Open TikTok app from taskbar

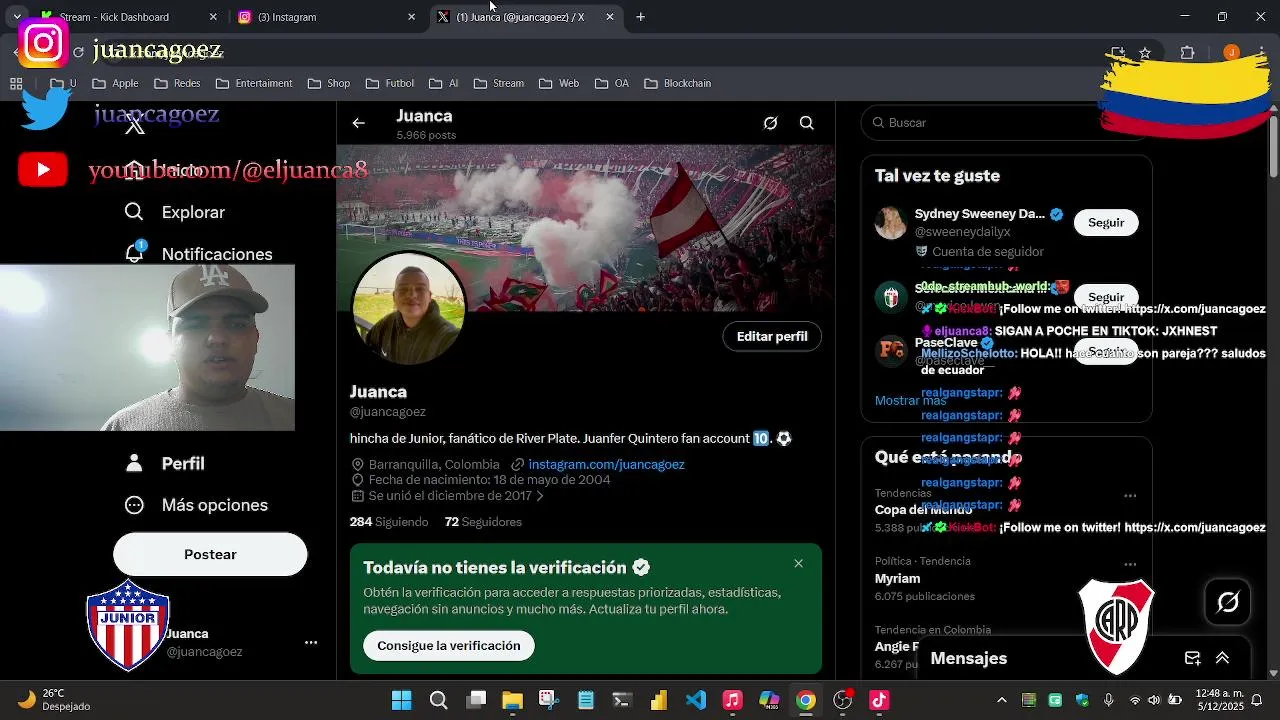879,700
